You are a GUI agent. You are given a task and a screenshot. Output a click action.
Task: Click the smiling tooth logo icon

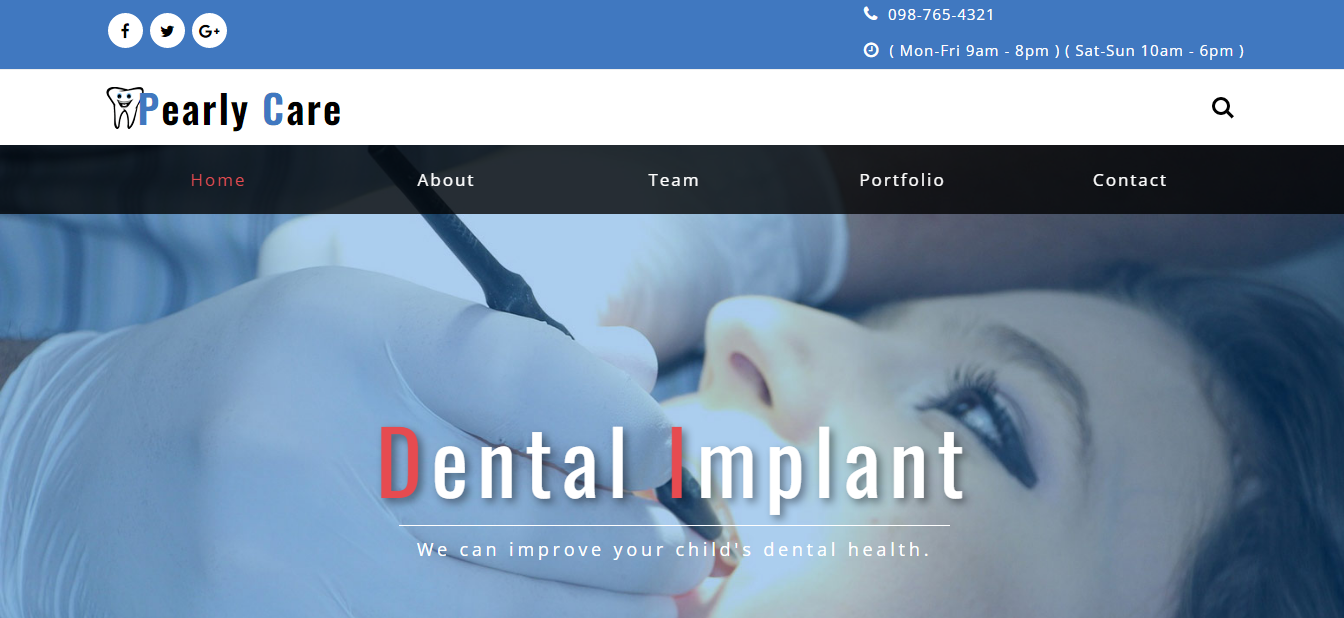(122, 107)
